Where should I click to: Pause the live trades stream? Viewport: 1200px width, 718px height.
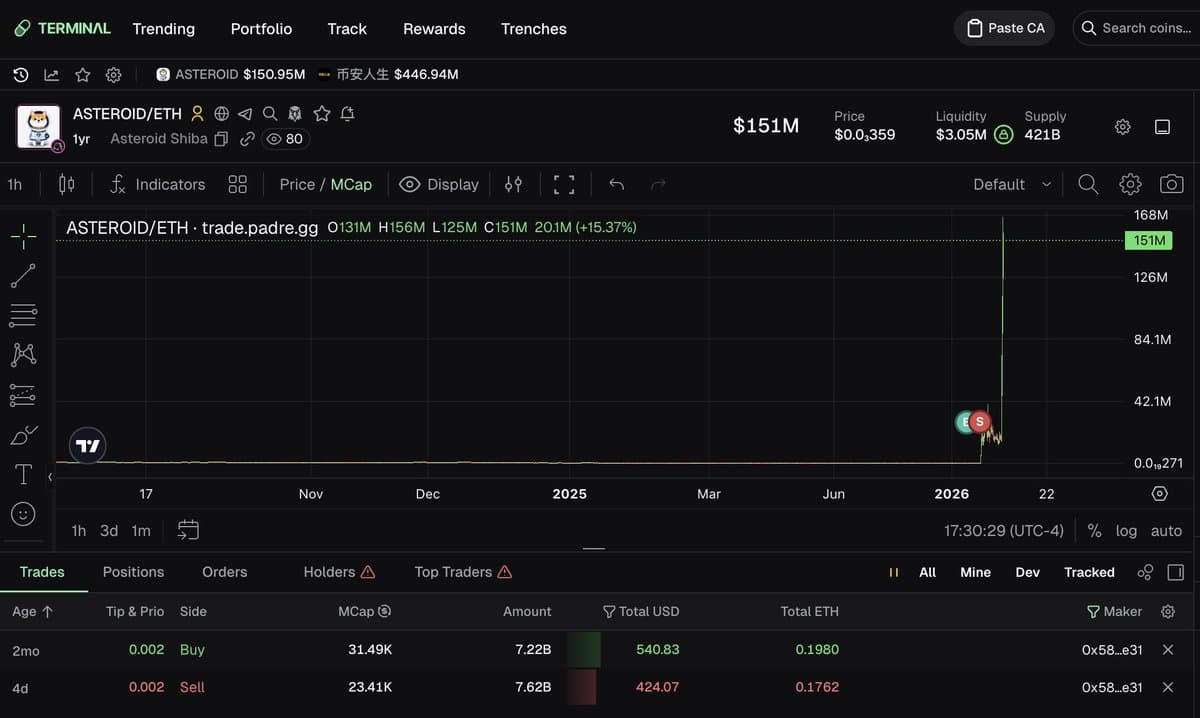pos(893,572)
